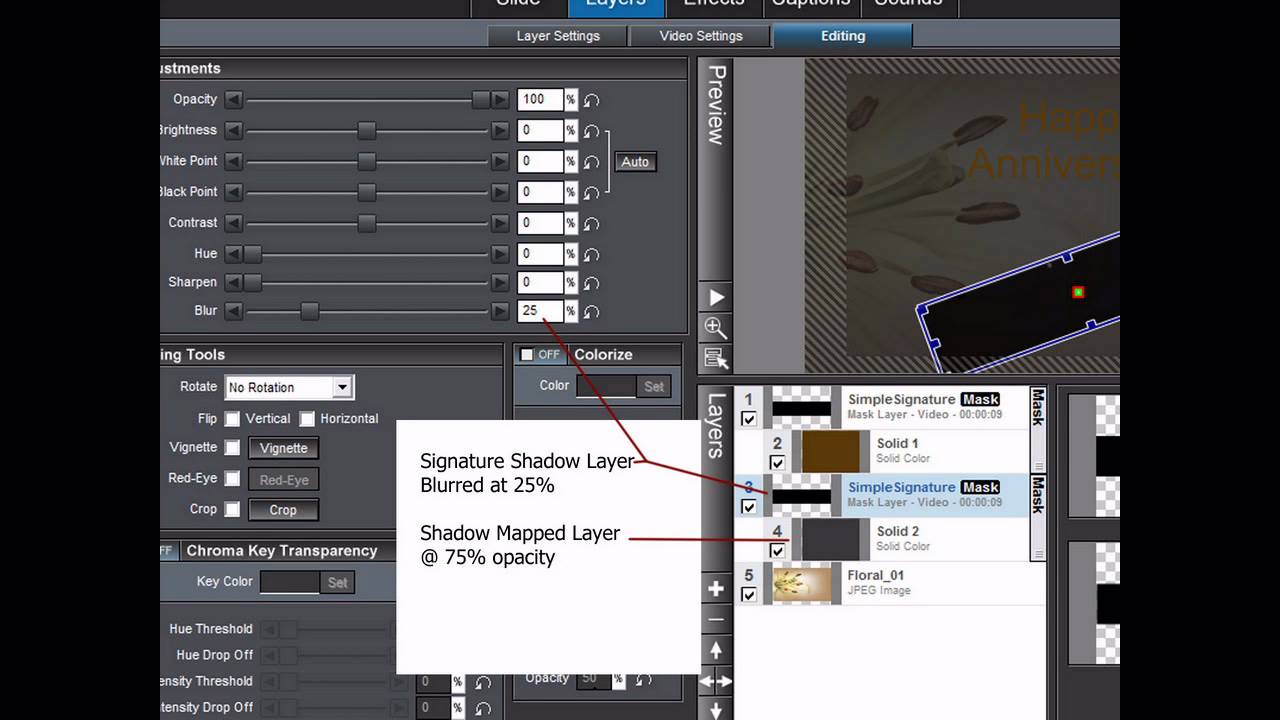The width and height of the screenshot is (1280, 720).
Task: Select the Editing tab
Action: point(843,36)
